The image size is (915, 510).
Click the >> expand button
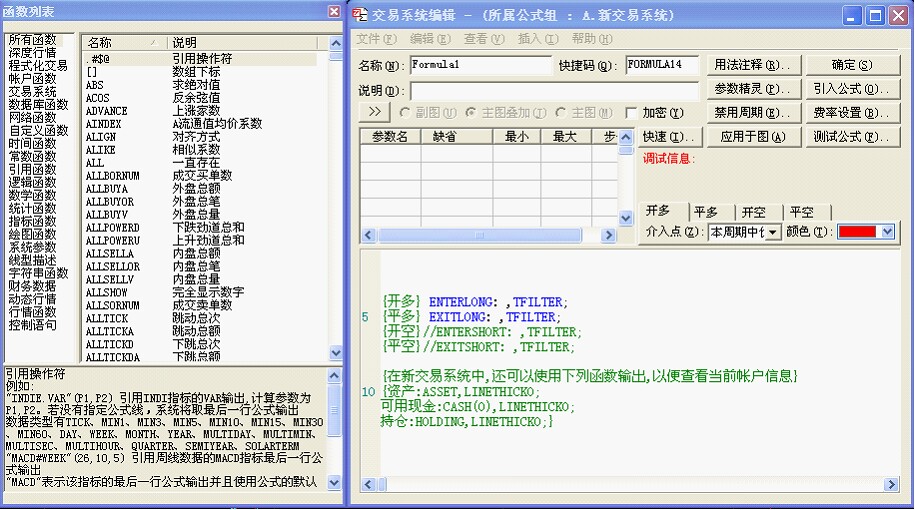point(375,111)
